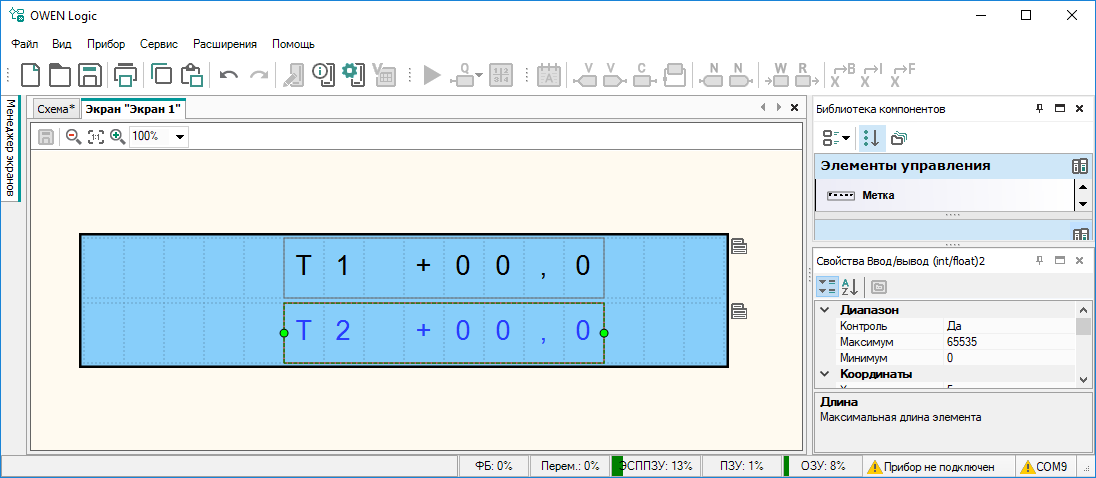Click the Save project floppy disk icon

[x=90, y=75]
